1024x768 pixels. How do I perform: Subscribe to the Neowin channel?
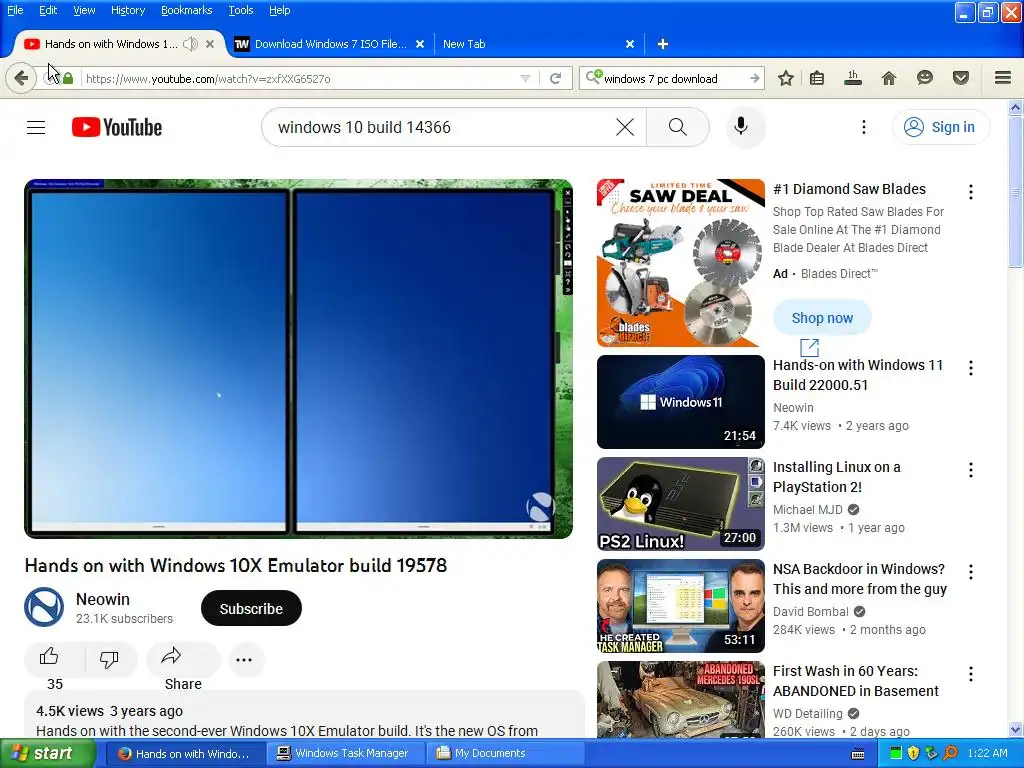tap(251, 609)
